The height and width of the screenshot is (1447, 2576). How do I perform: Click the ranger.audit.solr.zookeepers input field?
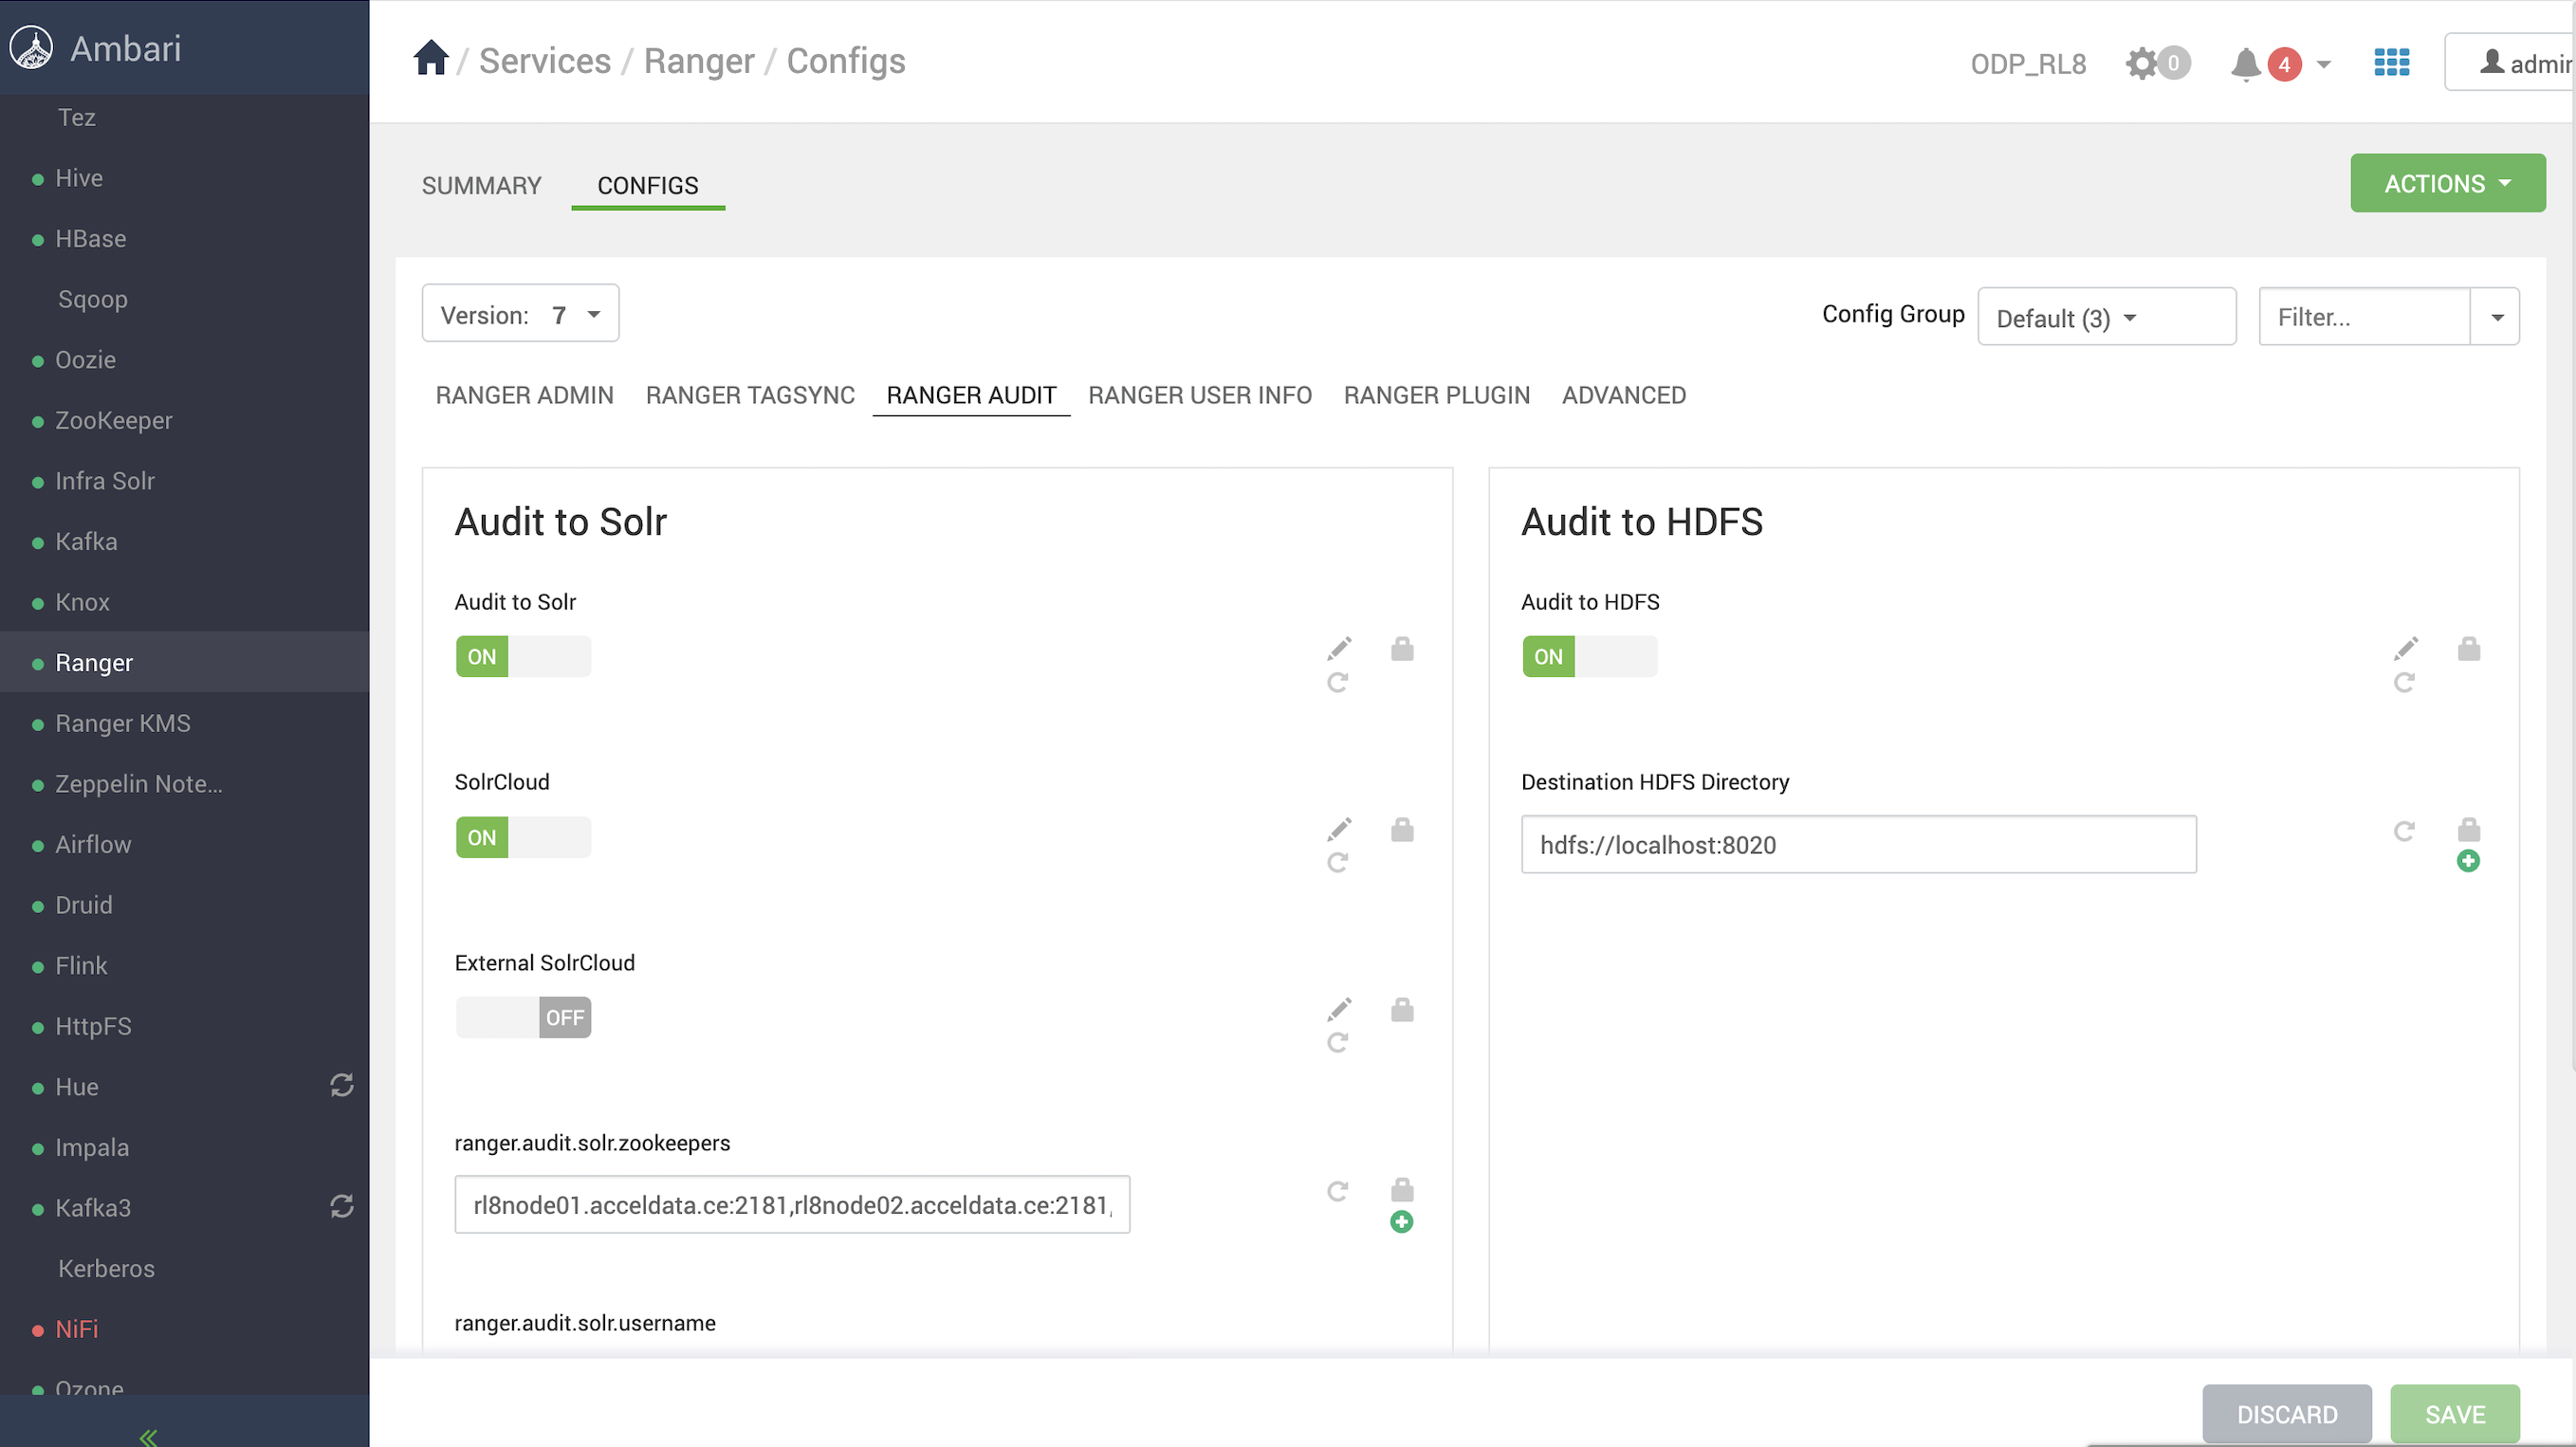(x=792, y=1204)
